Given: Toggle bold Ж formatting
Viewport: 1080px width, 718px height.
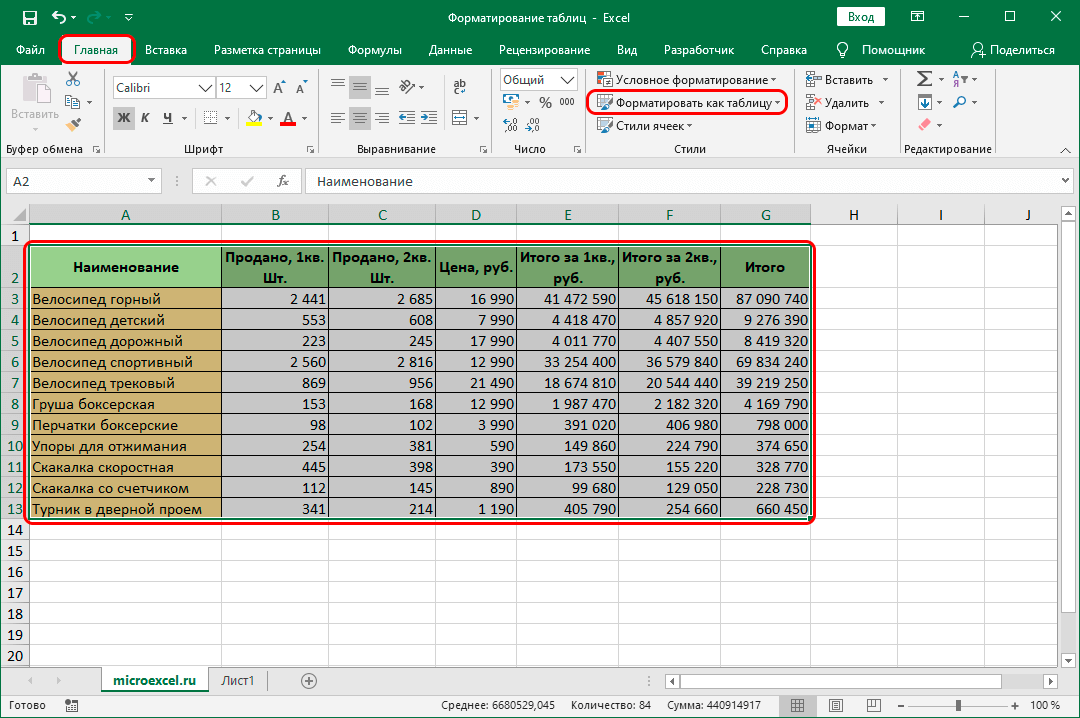Looking at the screenshot, I should (124, 118).
